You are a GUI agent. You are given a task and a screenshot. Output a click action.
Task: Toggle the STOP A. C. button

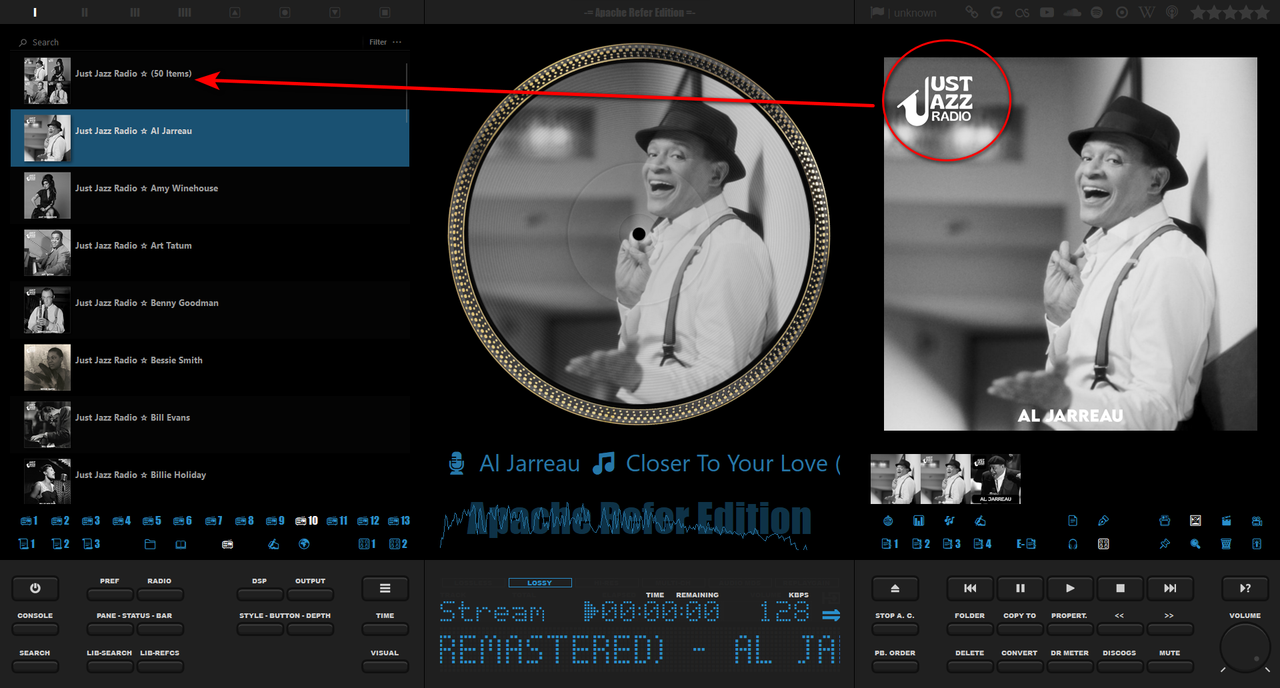895,629
